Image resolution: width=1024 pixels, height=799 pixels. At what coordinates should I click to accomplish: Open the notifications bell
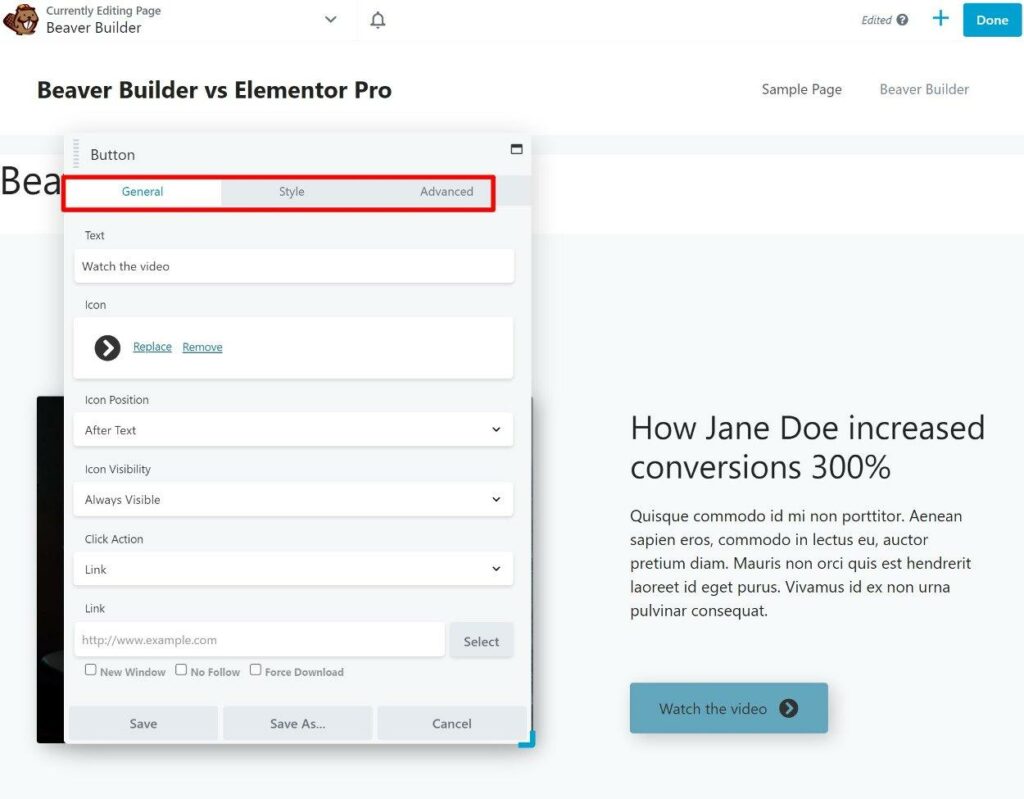click(377, 20)
